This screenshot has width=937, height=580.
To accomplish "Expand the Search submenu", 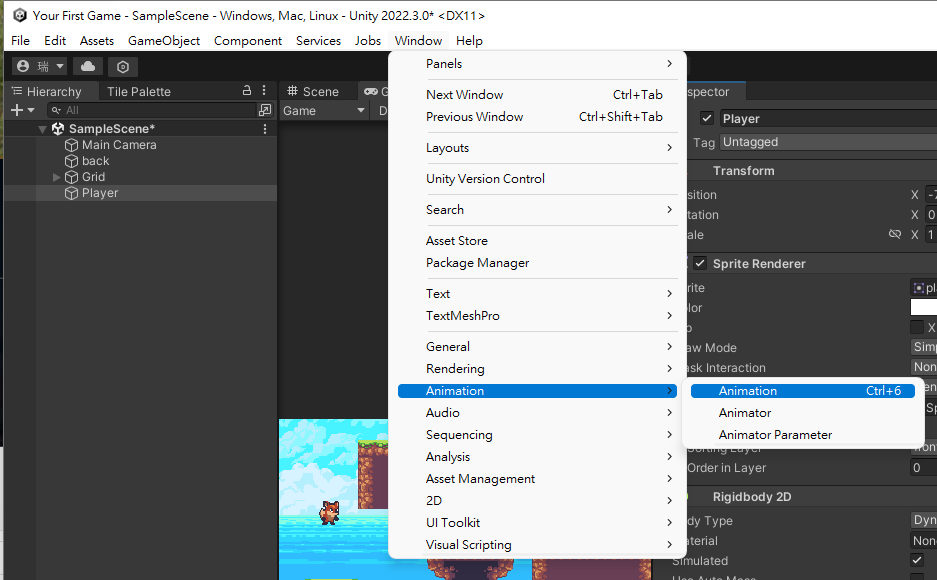I will 537,210.
